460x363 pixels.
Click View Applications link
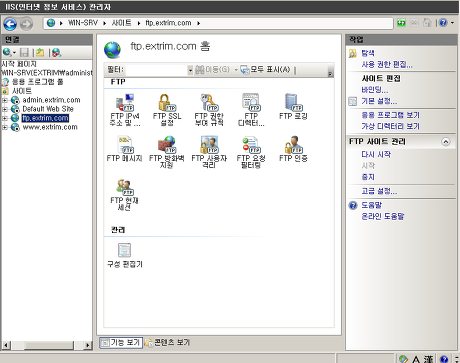[390, 115]
